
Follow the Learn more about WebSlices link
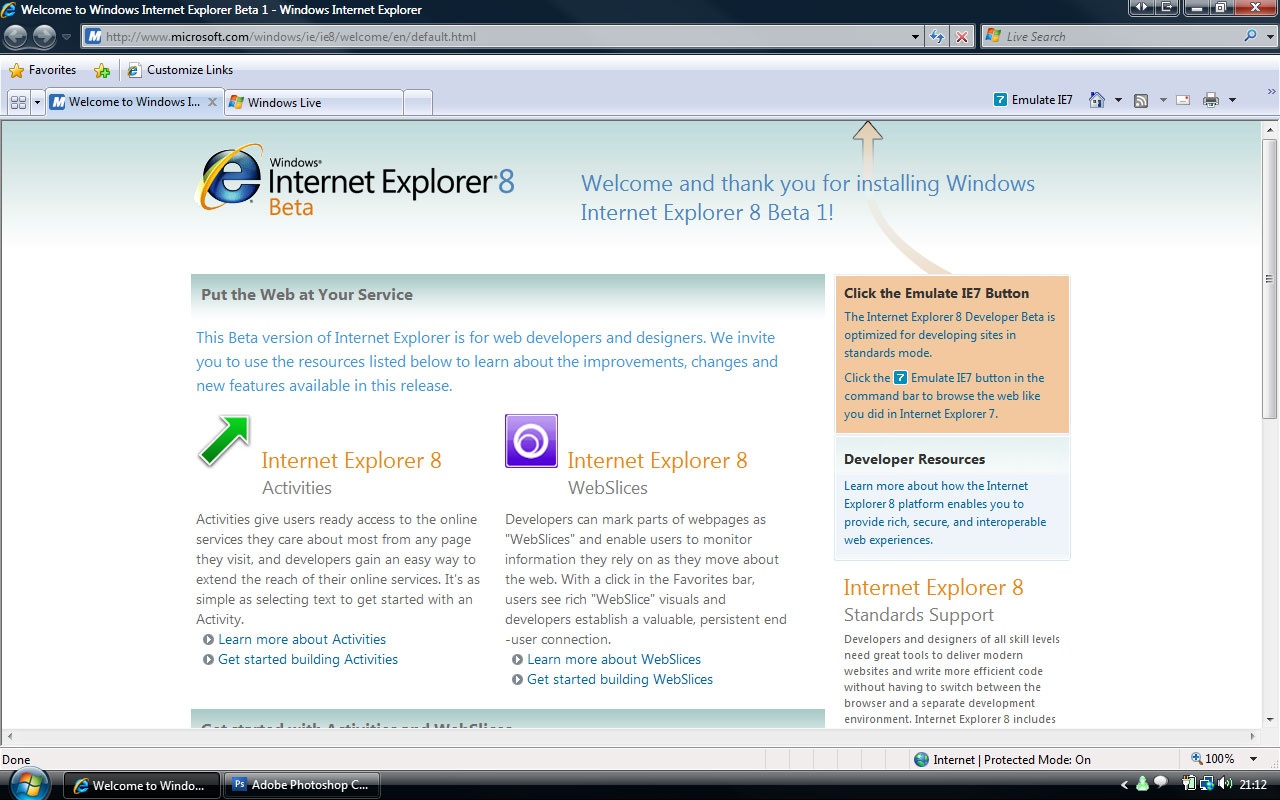pos(614,659)
